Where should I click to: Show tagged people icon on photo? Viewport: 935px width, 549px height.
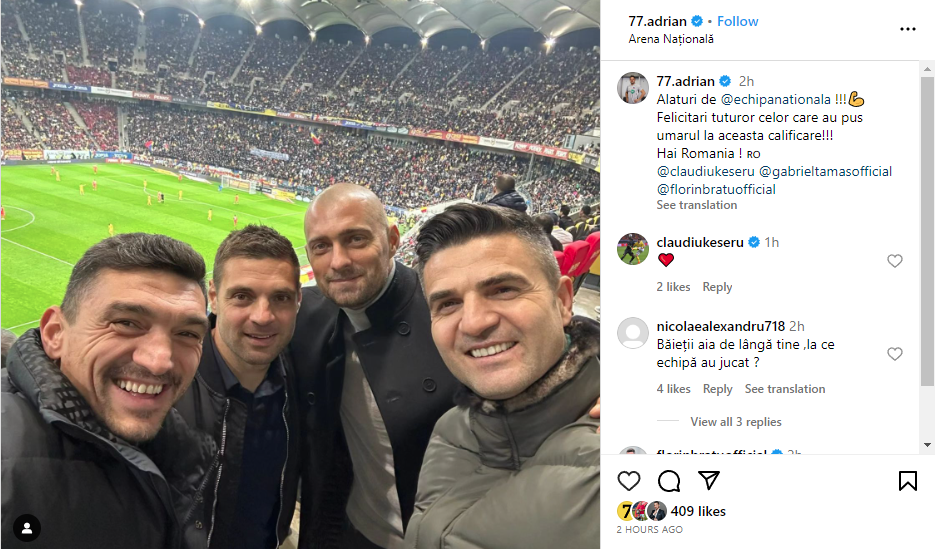27,528
